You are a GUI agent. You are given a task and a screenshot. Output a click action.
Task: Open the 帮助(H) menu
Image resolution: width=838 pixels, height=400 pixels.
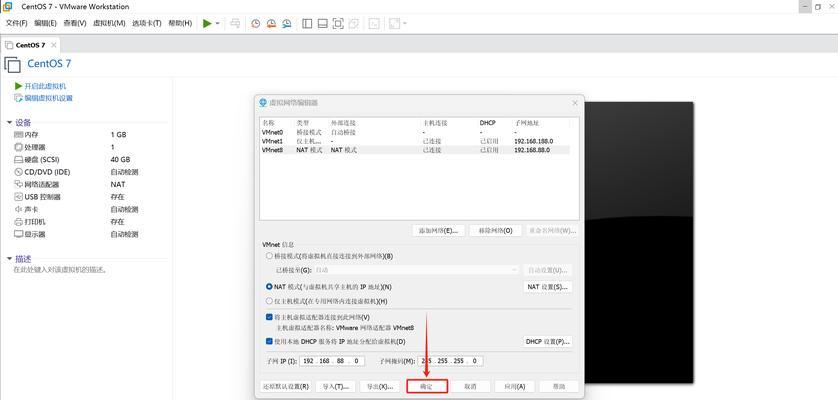point(180,24)
